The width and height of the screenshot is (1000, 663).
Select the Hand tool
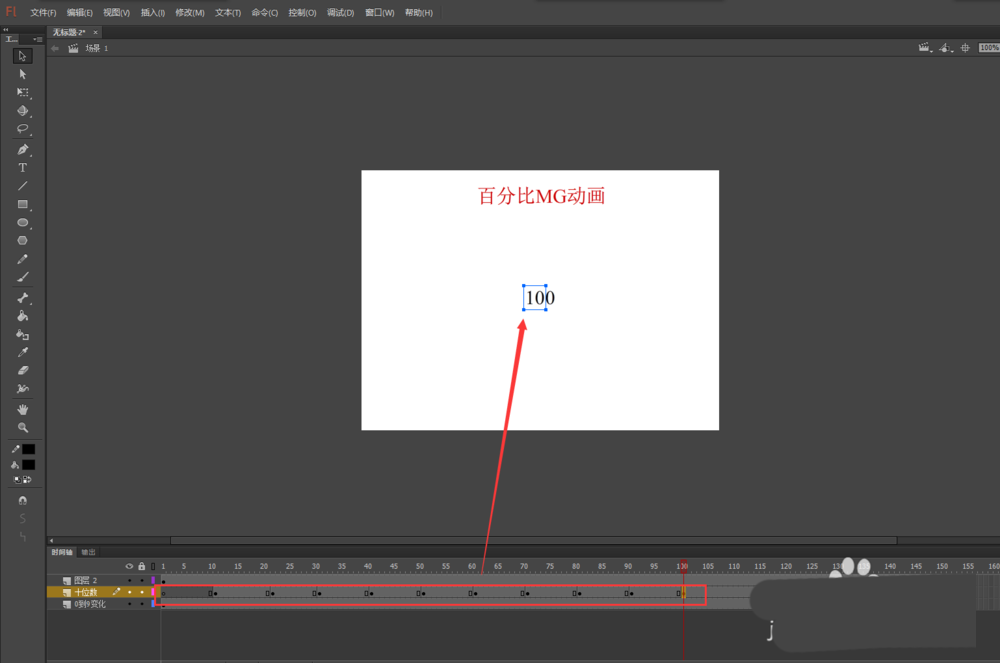coord(22,409)
